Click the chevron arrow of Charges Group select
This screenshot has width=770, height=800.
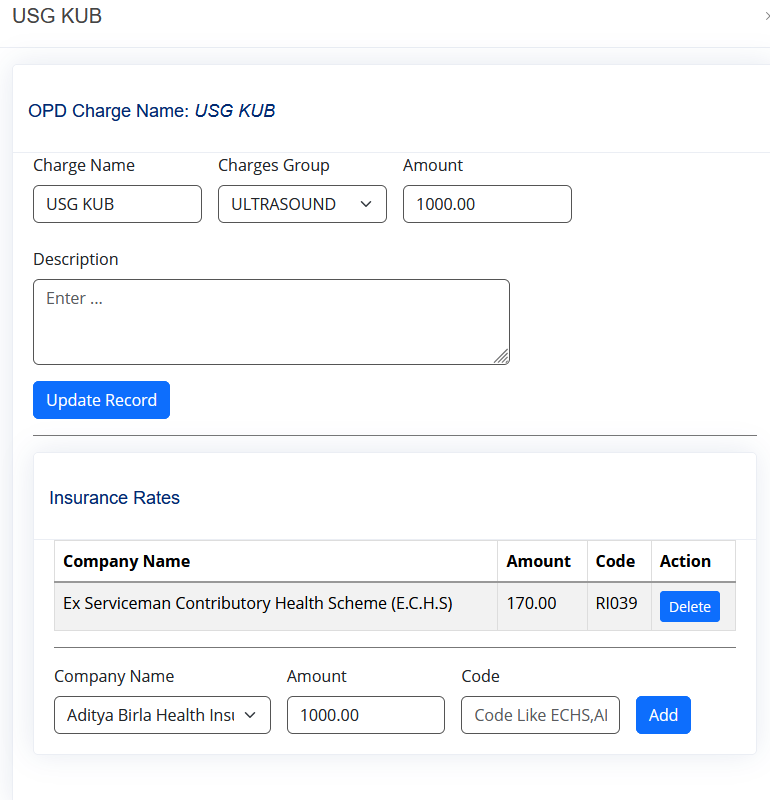pyautogui.click(x=366, y=204)
